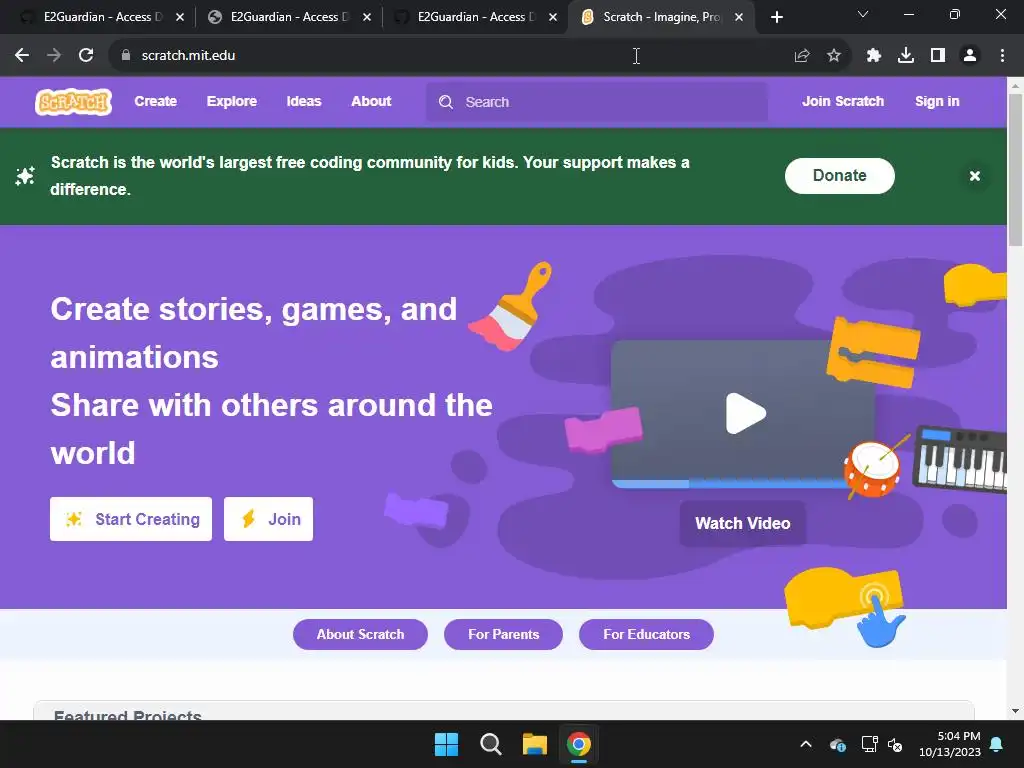This screenshot has width=1024, height=768.
Task: Click Sign in link
Action: tap(937, 101)
